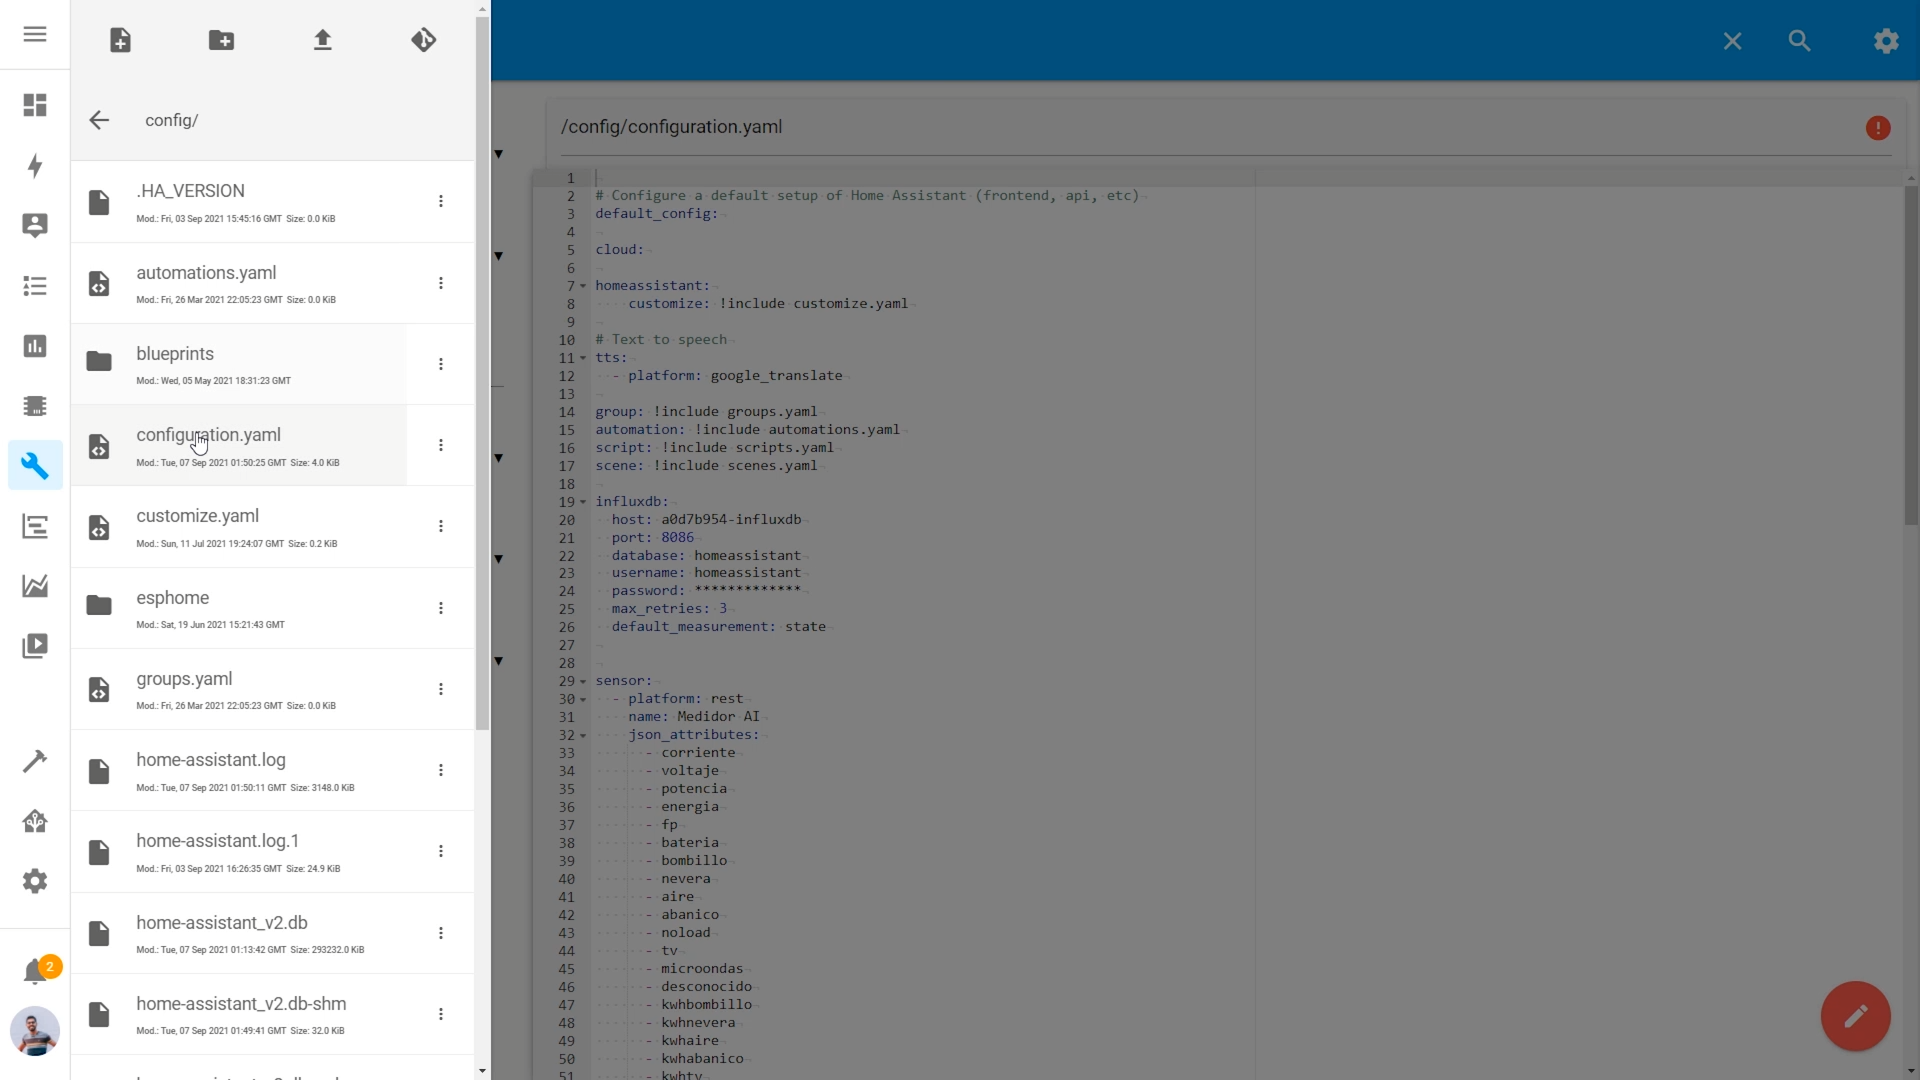This screenshot has width=1920, height=1080.
Task: Click the new folder icon
Action: coord(221,40)
